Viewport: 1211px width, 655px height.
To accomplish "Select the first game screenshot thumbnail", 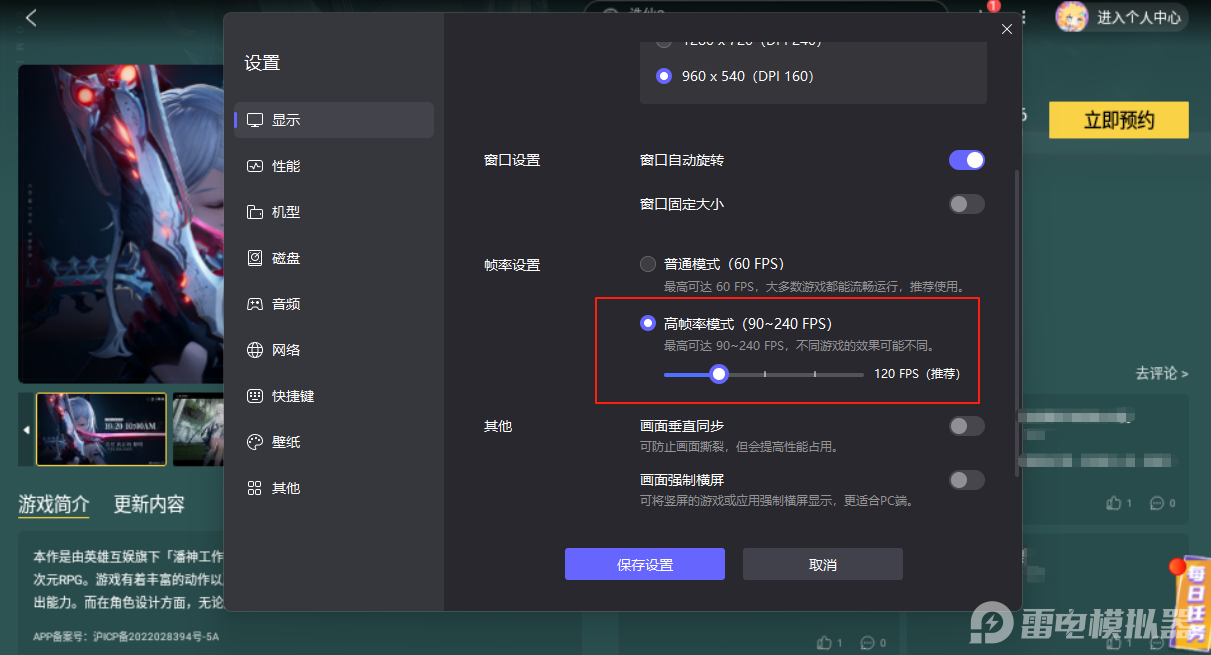I will coord(101,429).
